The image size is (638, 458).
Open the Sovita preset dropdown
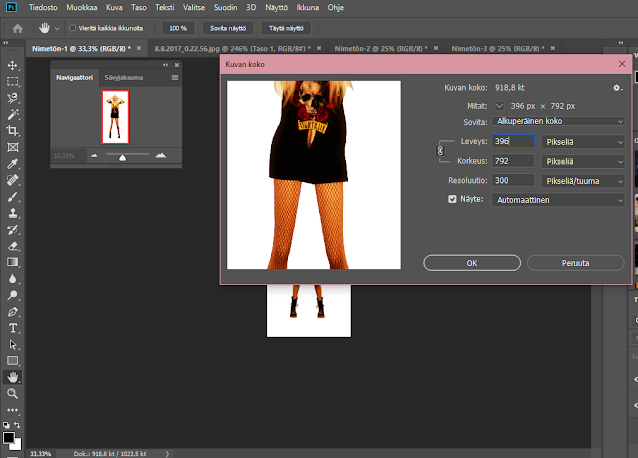coord(557,121)
